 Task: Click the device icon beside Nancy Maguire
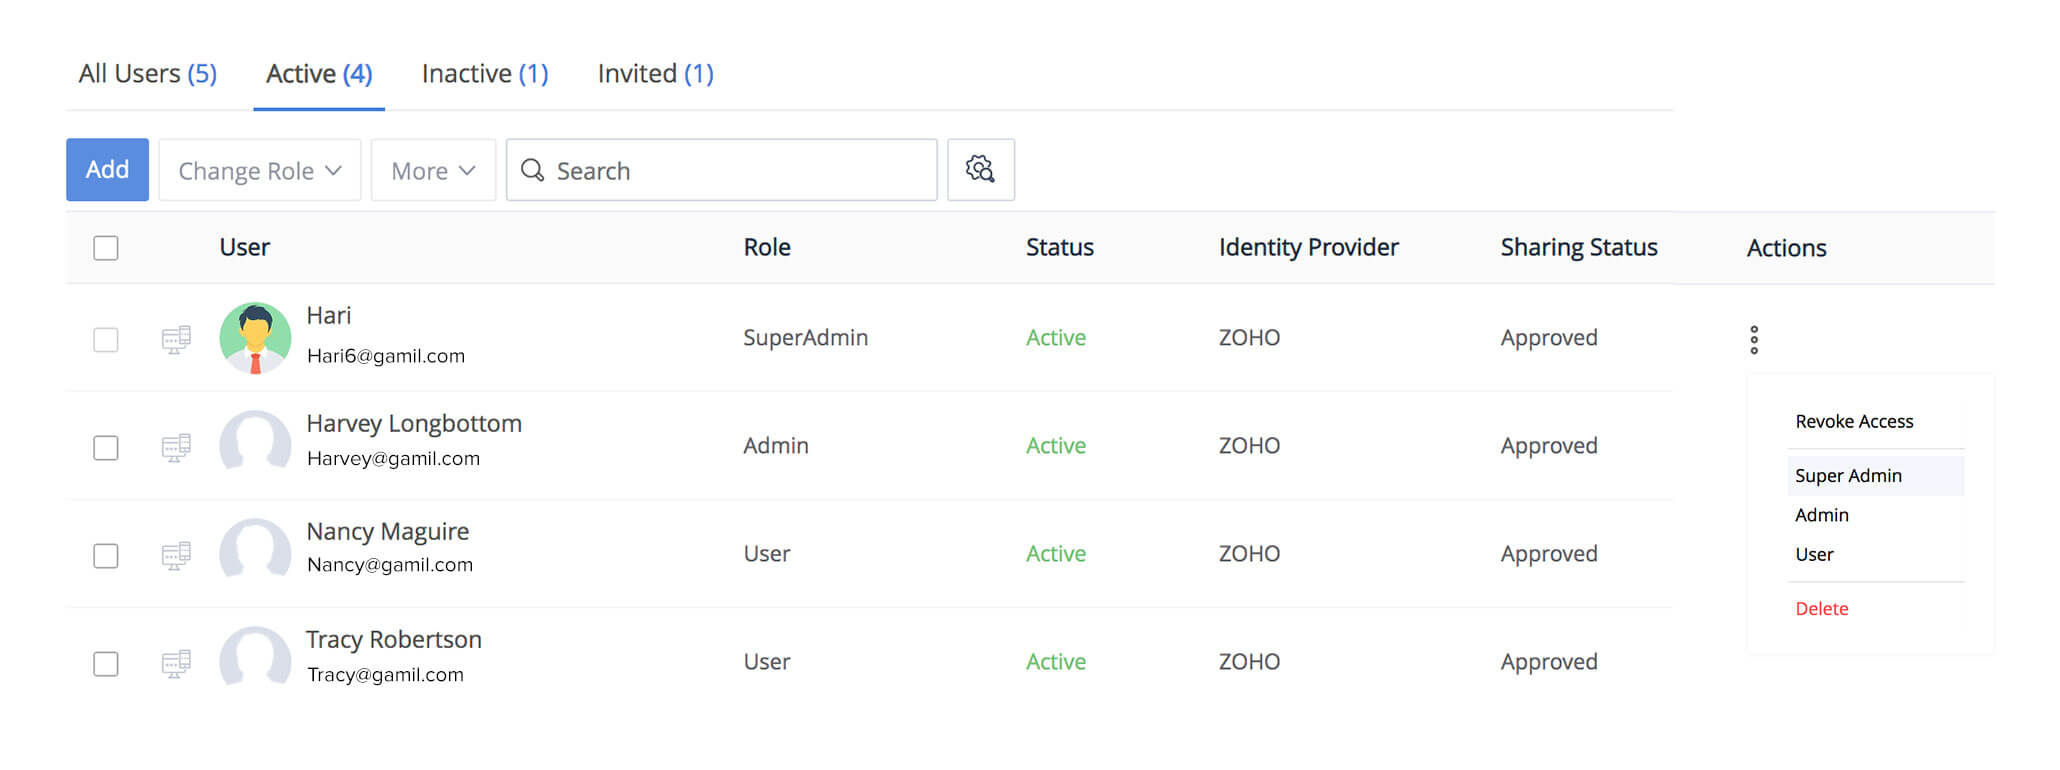176,555
